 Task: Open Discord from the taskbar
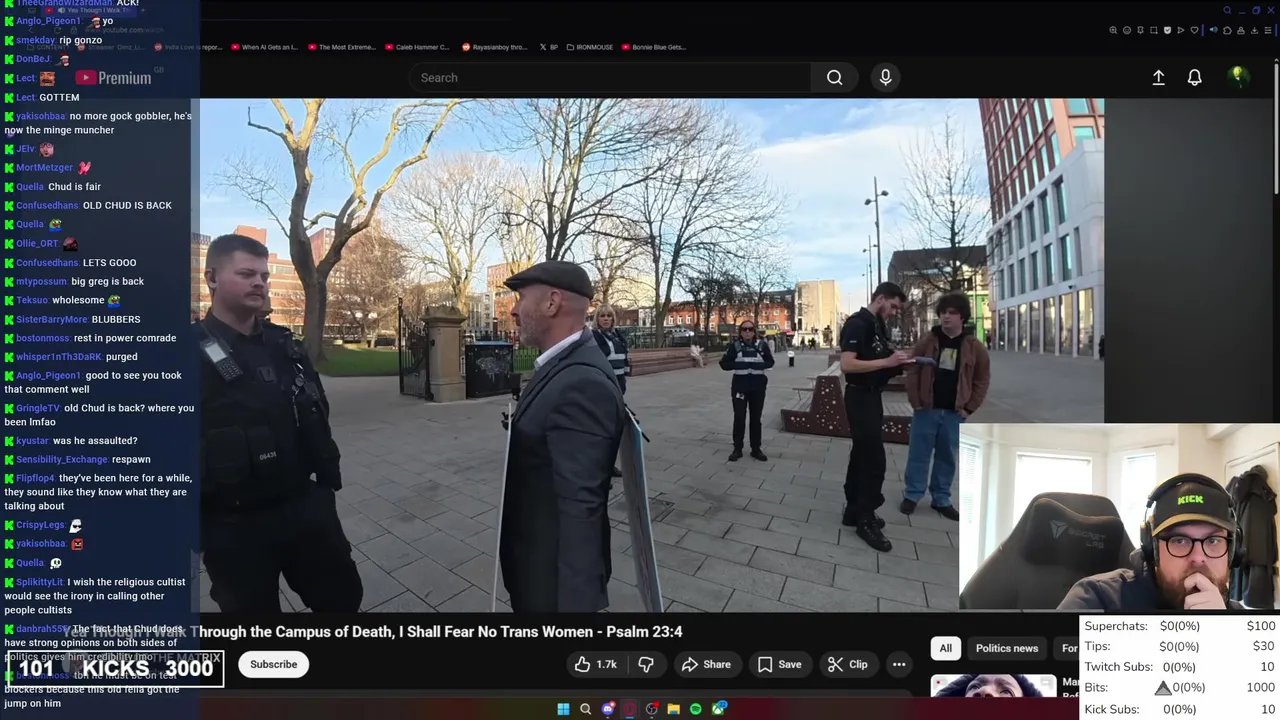click(x=608, y=709)
